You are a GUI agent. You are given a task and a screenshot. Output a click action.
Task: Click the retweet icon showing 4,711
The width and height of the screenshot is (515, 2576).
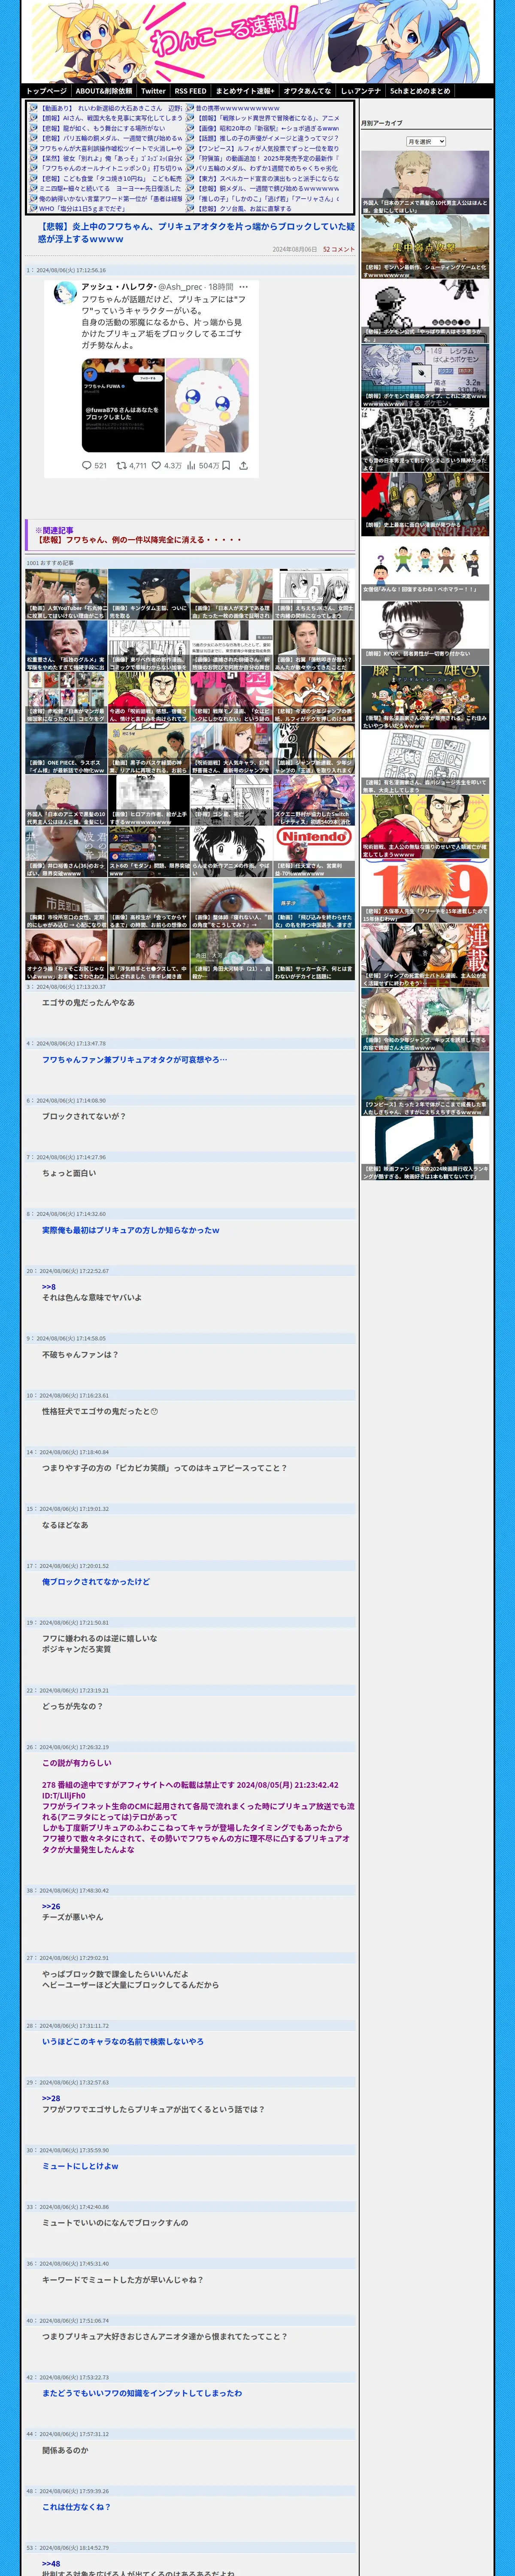pyautogui.click(x=121, y=465)
